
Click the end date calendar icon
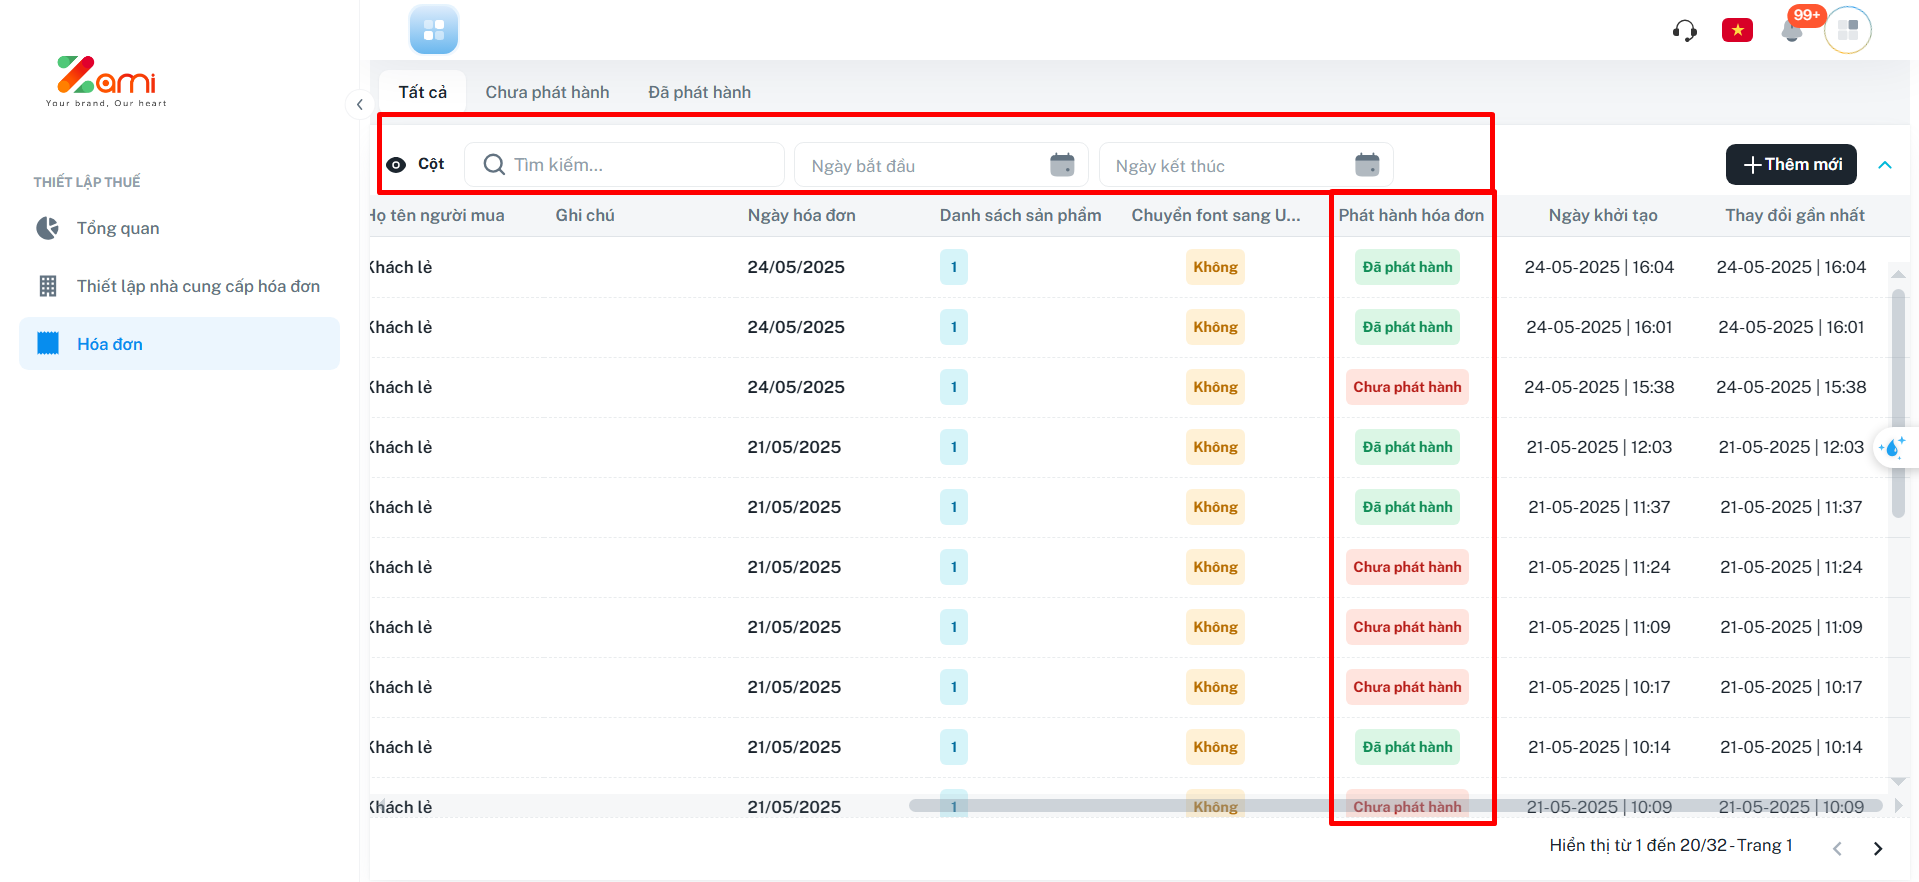(1366, 165)
